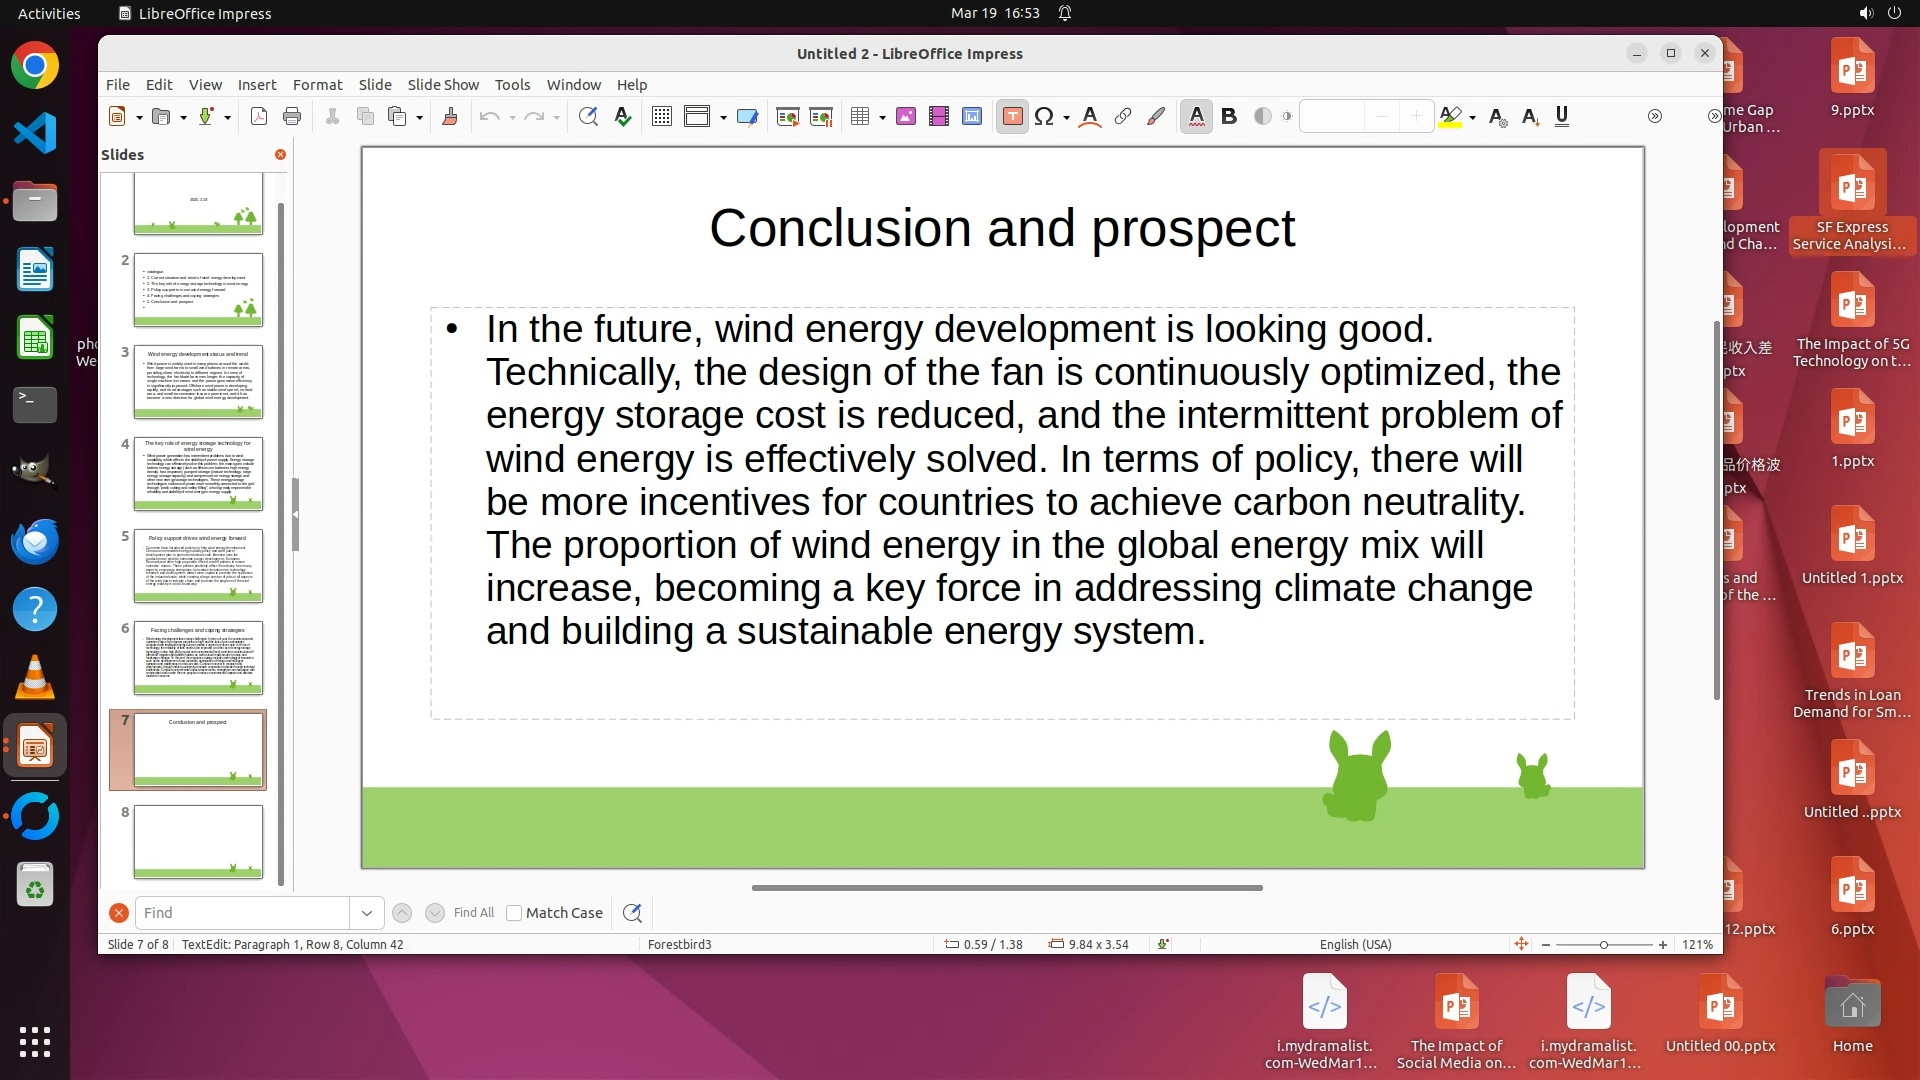
Task: Open the Slide Show menu
Action: pos(443,85)
